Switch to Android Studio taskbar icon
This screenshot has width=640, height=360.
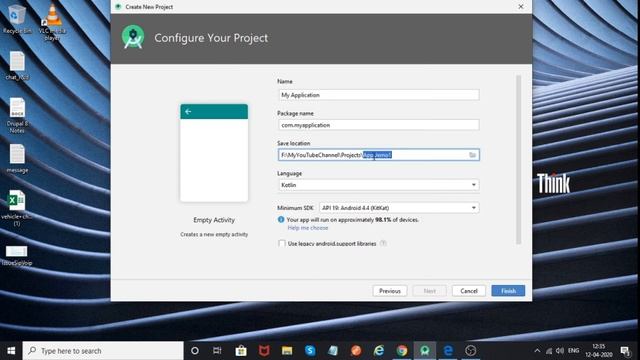pos(425,351)
